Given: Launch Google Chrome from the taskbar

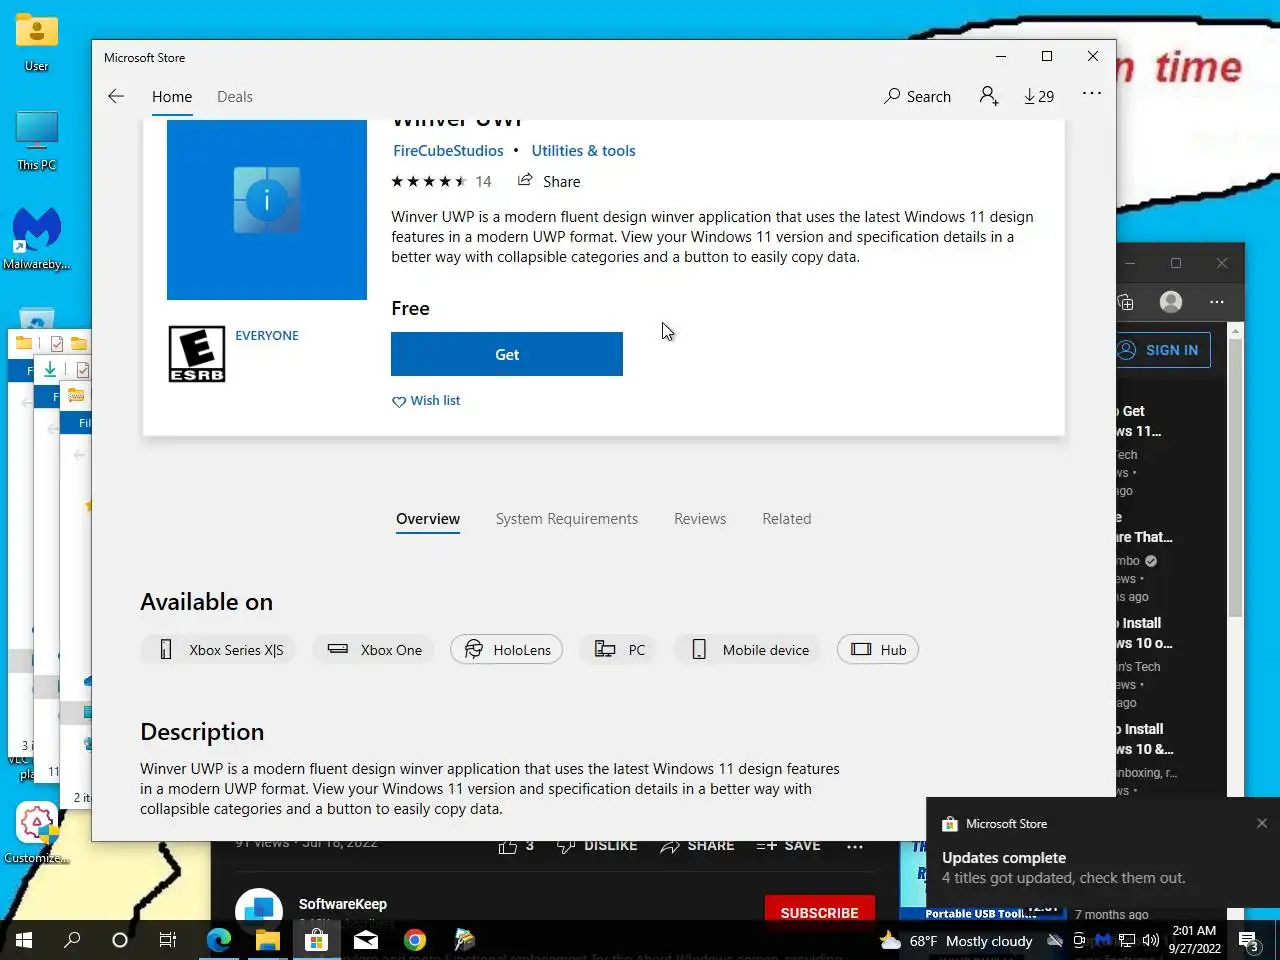Looking at the screenshot, I should click(x=415, y=940).
